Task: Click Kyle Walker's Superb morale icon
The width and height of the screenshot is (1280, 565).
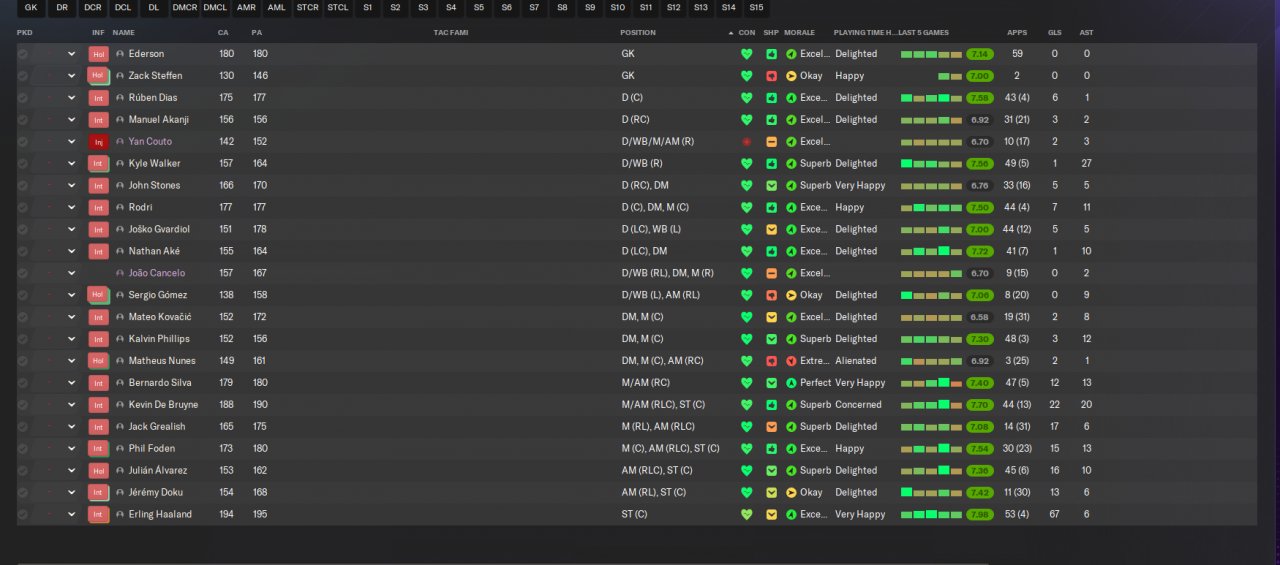Action: click(791, 164)
